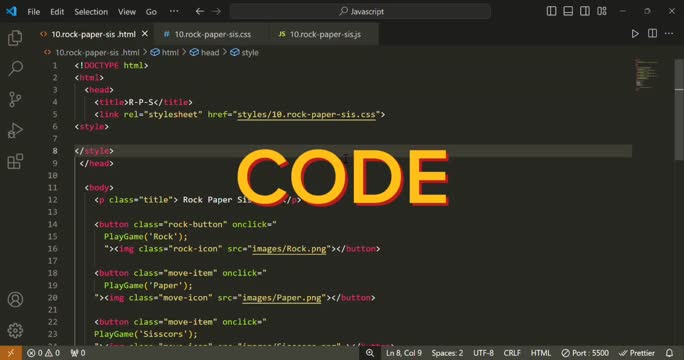Toggle the bottom panel layout icon
The height and width of the screenshot is (360, 684).
(568, 11)
